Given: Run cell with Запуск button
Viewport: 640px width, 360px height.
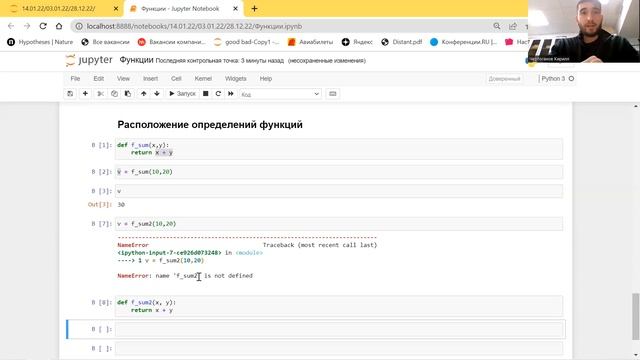Looking at the screenshot, I should pyautogui.click(x=182, y=94).
